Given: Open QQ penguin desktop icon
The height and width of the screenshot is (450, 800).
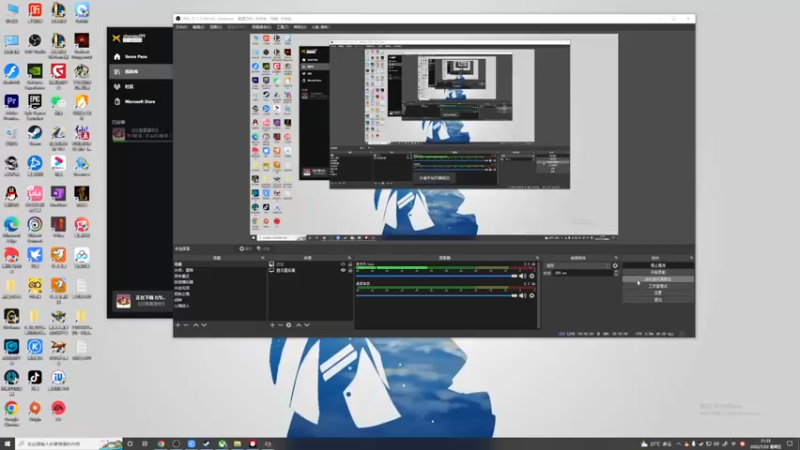Looking at the screenshot, I should point(11,197).
